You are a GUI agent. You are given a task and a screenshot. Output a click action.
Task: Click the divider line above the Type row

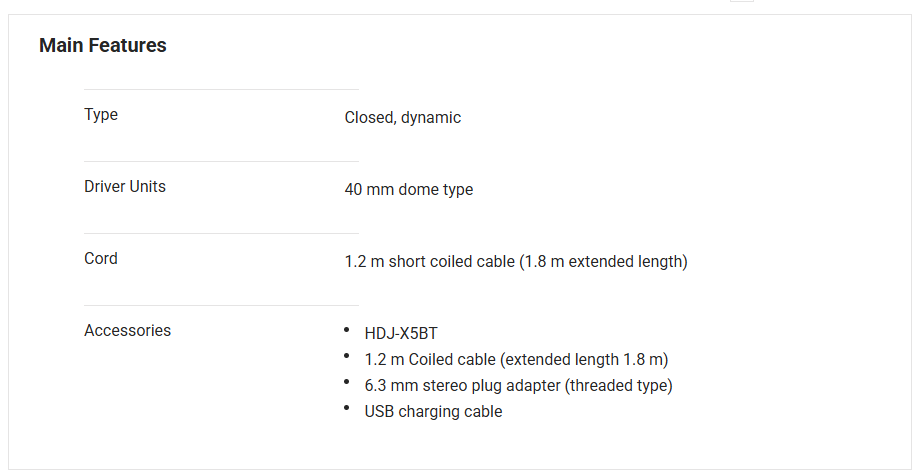[x=221, y=90]
